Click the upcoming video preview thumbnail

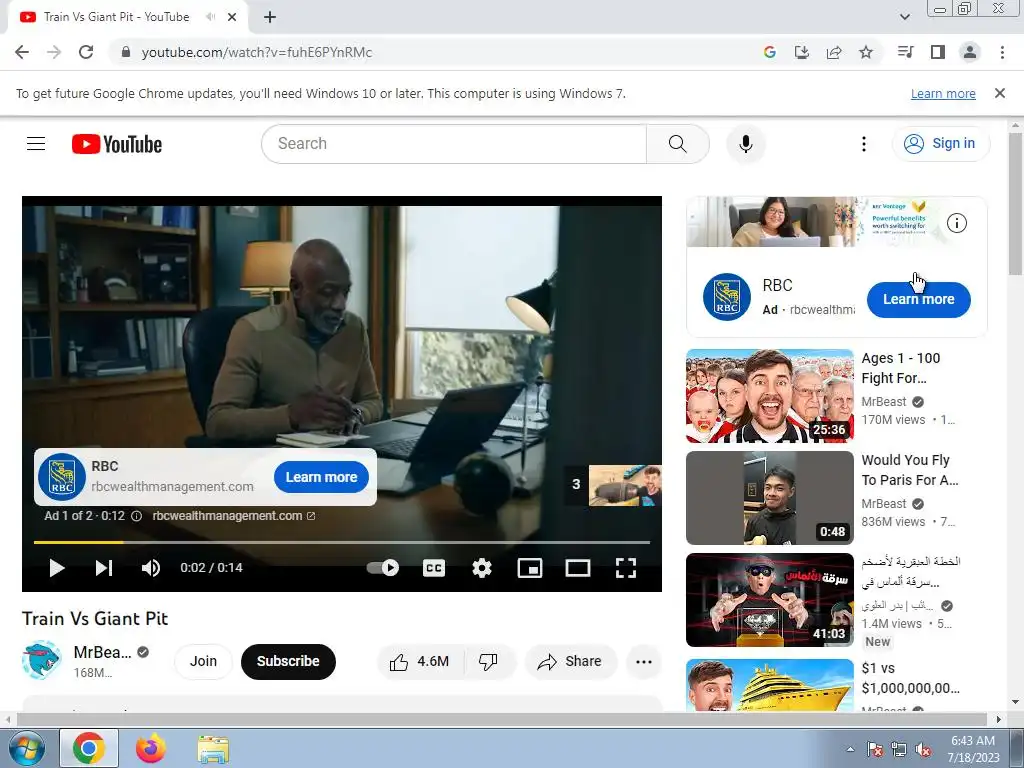(625, 485)
